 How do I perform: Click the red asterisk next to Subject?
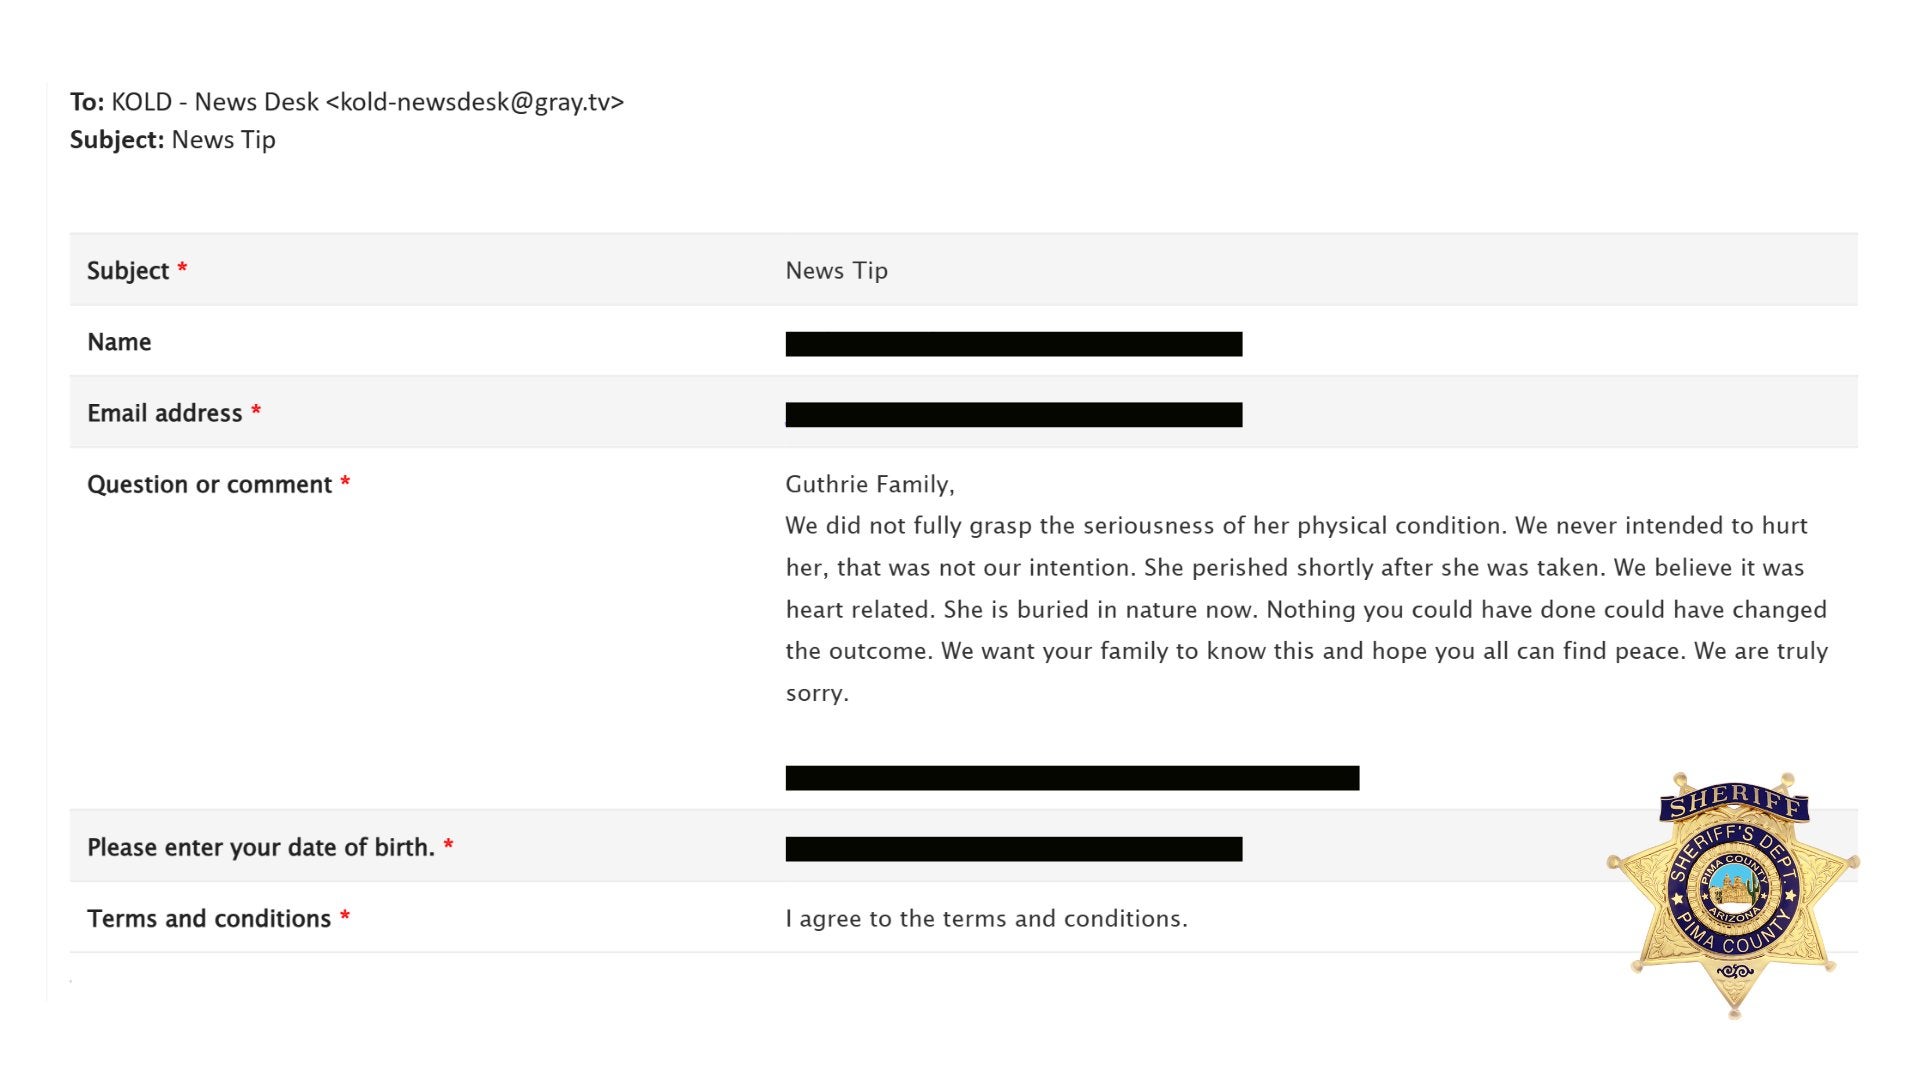(182, 268)
